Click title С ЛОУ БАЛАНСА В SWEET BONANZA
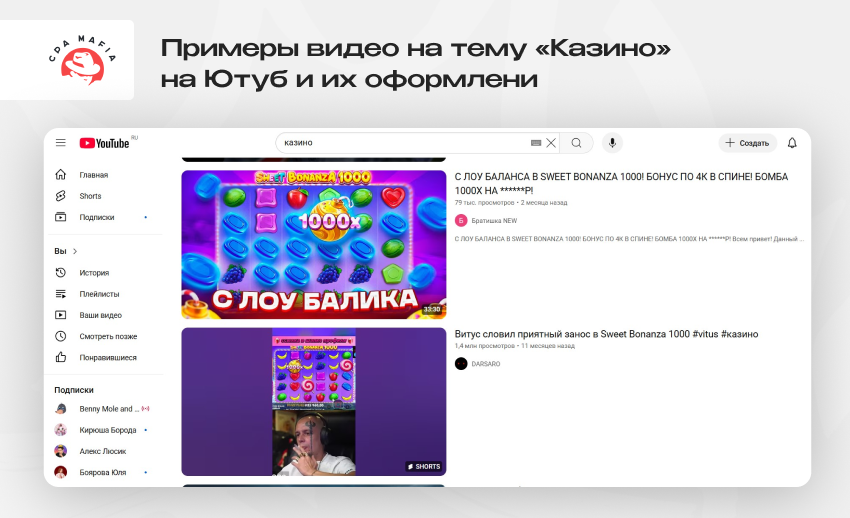Screen dimensions: 850x518 621,183
